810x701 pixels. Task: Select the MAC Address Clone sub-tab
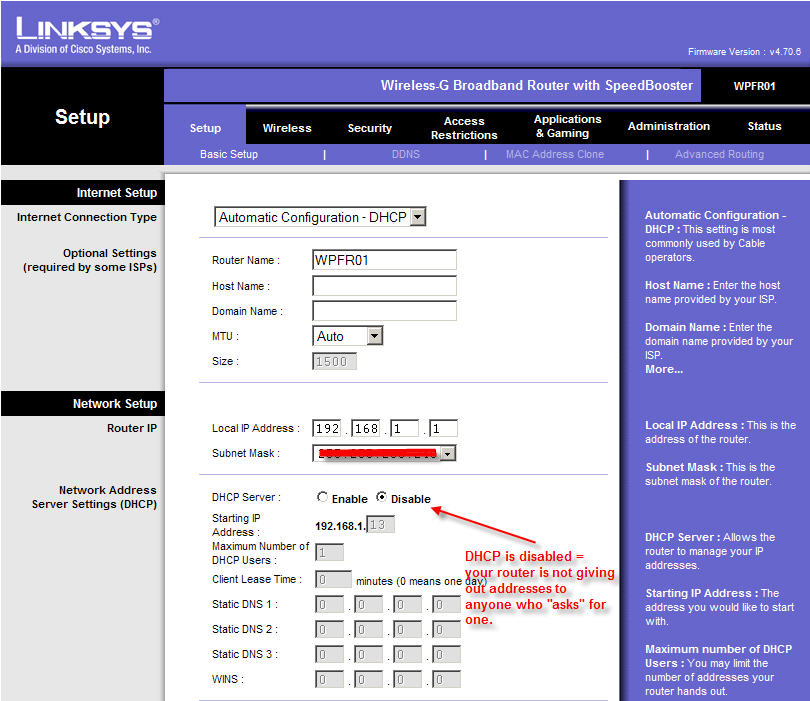point(555,154)
